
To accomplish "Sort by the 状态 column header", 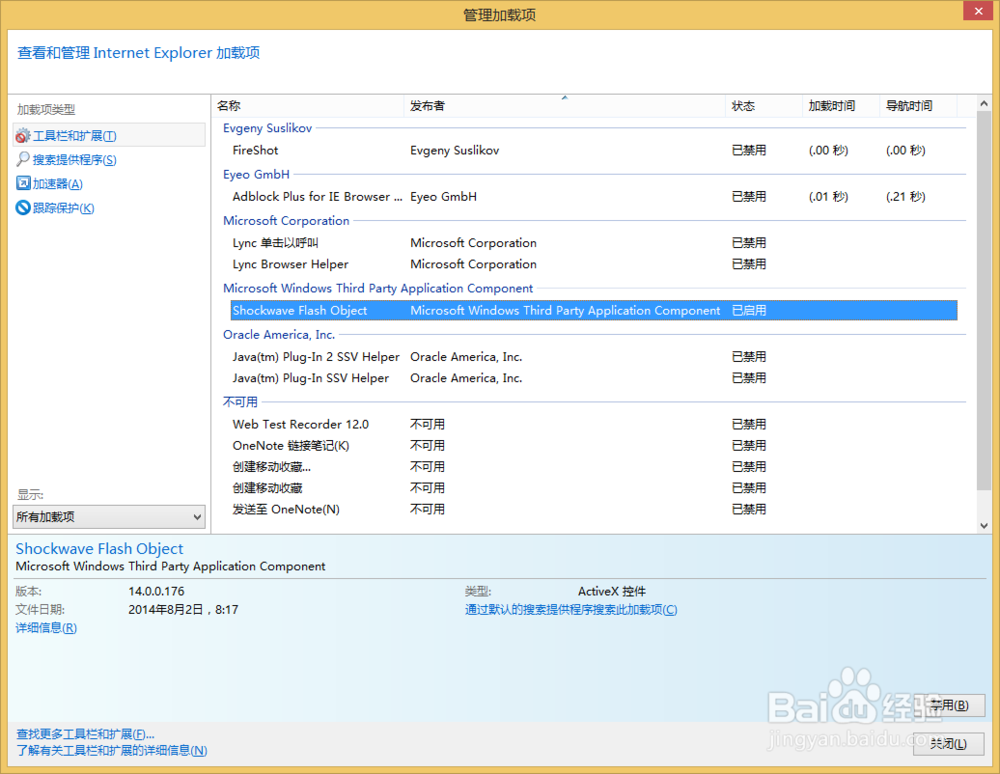I will click(x=764, y=106).
